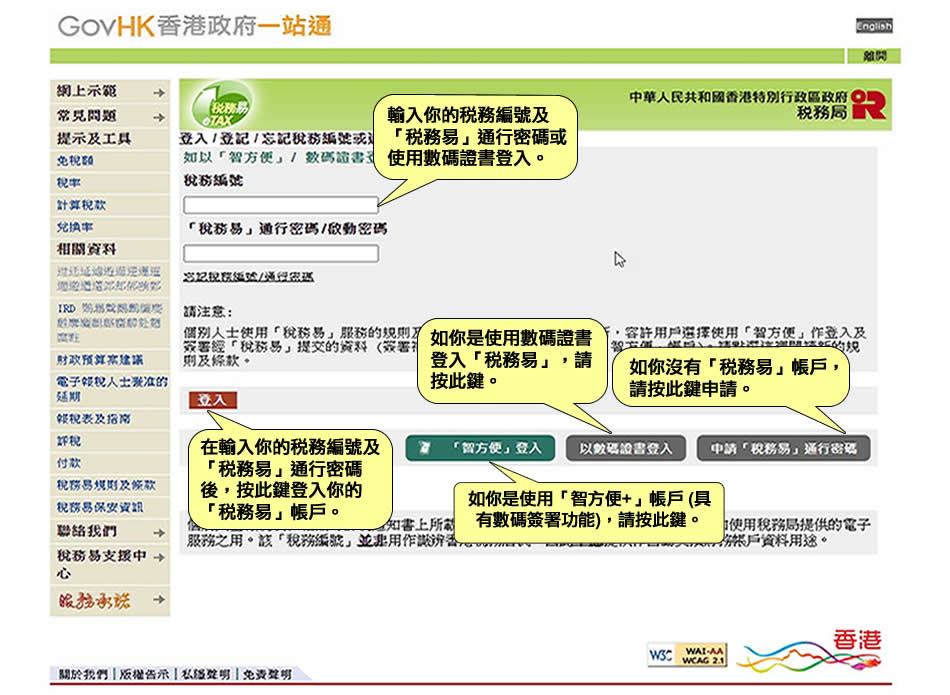Open the 免責聲明 footer link
Viewport: 950px width, 695px height.
pyautogui.click(x=267, y=674)
